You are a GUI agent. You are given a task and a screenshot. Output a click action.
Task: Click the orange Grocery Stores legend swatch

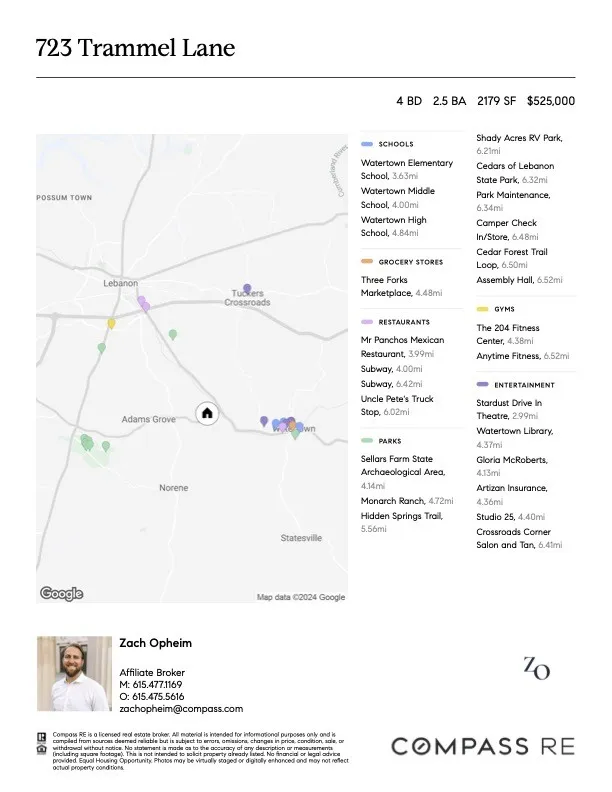pyautogui.click(x=367, y=262)
